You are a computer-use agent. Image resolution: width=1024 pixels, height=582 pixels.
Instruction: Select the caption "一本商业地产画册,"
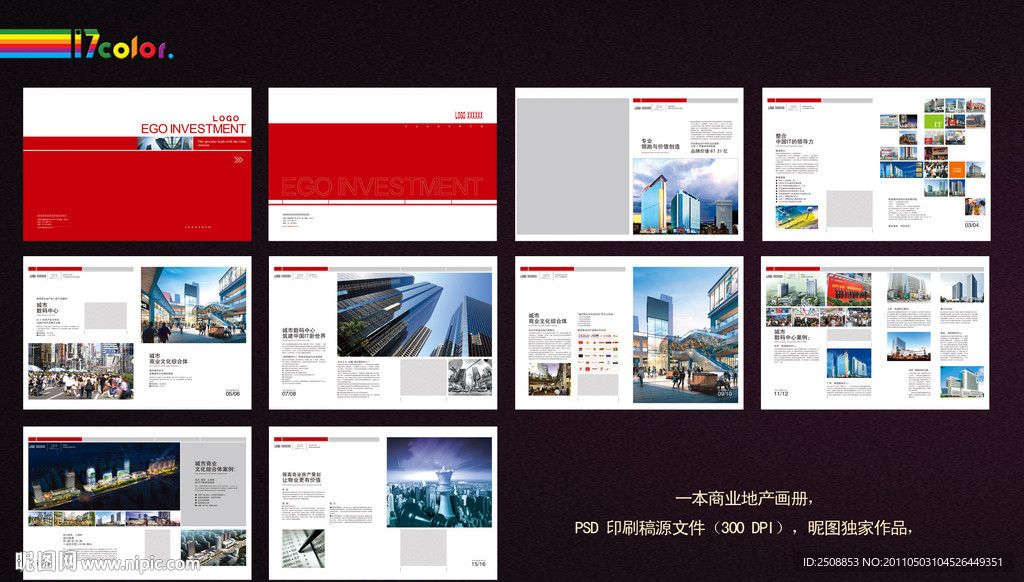[744, 499]
